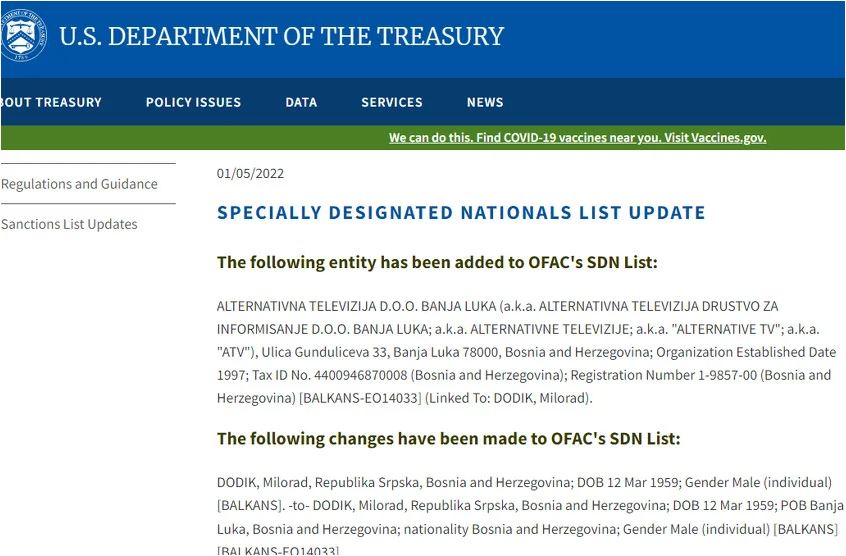Click the 'entity has been added' subheading
Screen dimensions: 846x556
pos(437,263)
